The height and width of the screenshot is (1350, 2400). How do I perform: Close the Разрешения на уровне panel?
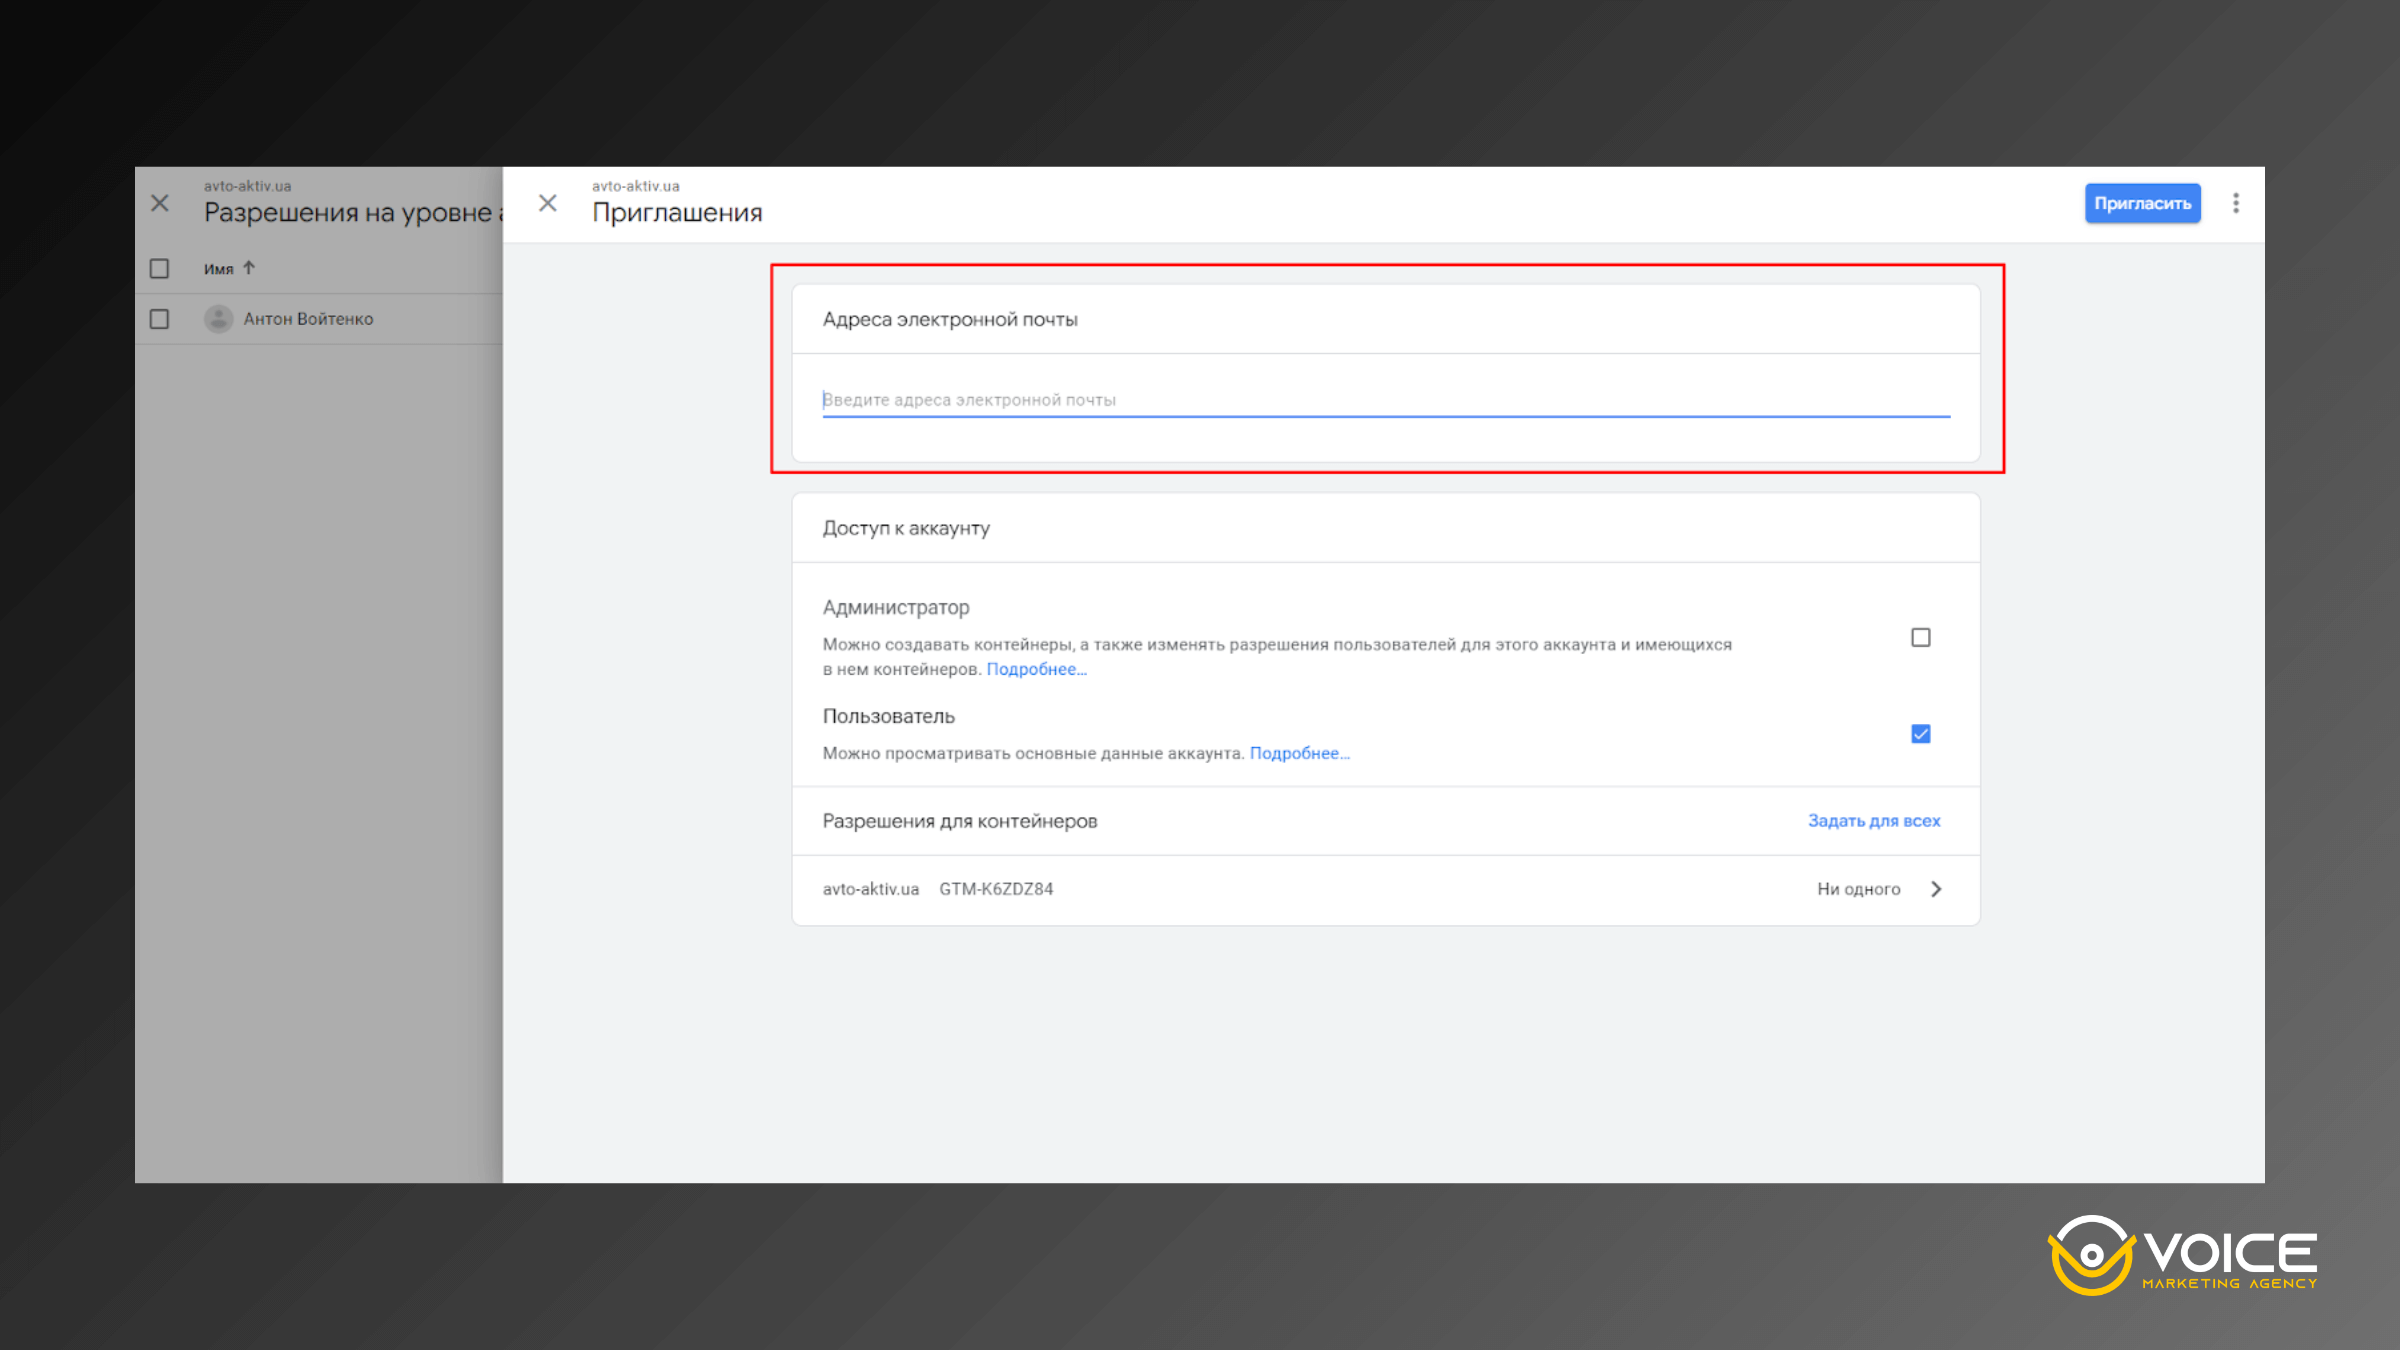coord(160,203)
